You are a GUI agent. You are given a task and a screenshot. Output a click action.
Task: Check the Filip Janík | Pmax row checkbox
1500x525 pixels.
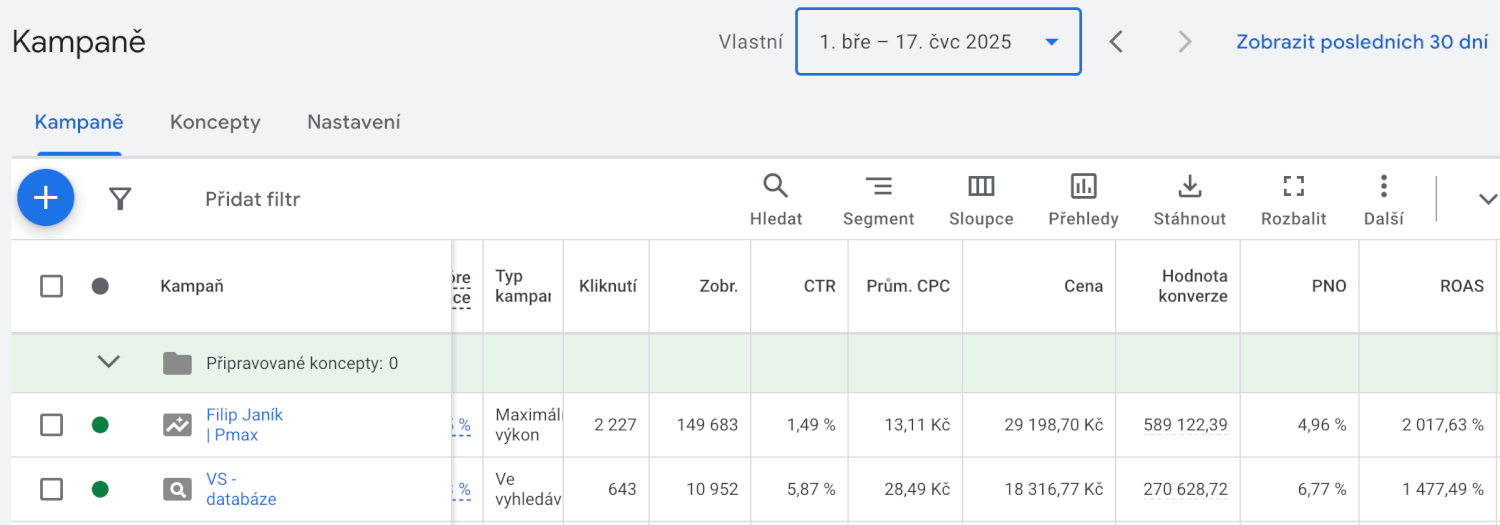(x=51, y=425)
